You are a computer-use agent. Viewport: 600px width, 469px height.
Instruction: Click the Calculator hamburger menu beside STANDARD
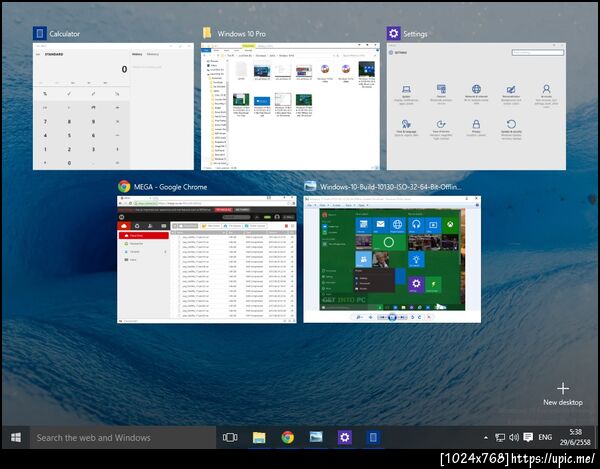pyautogui.click(x=38, y=54)
